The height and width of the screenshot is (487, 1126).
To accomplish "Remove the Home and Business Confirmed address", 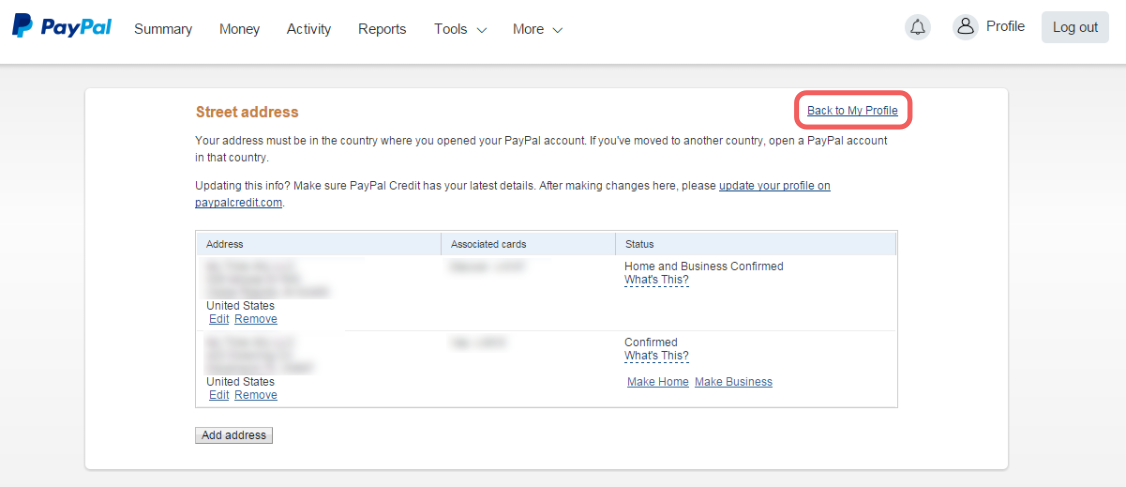I will (x=256, y=319).
